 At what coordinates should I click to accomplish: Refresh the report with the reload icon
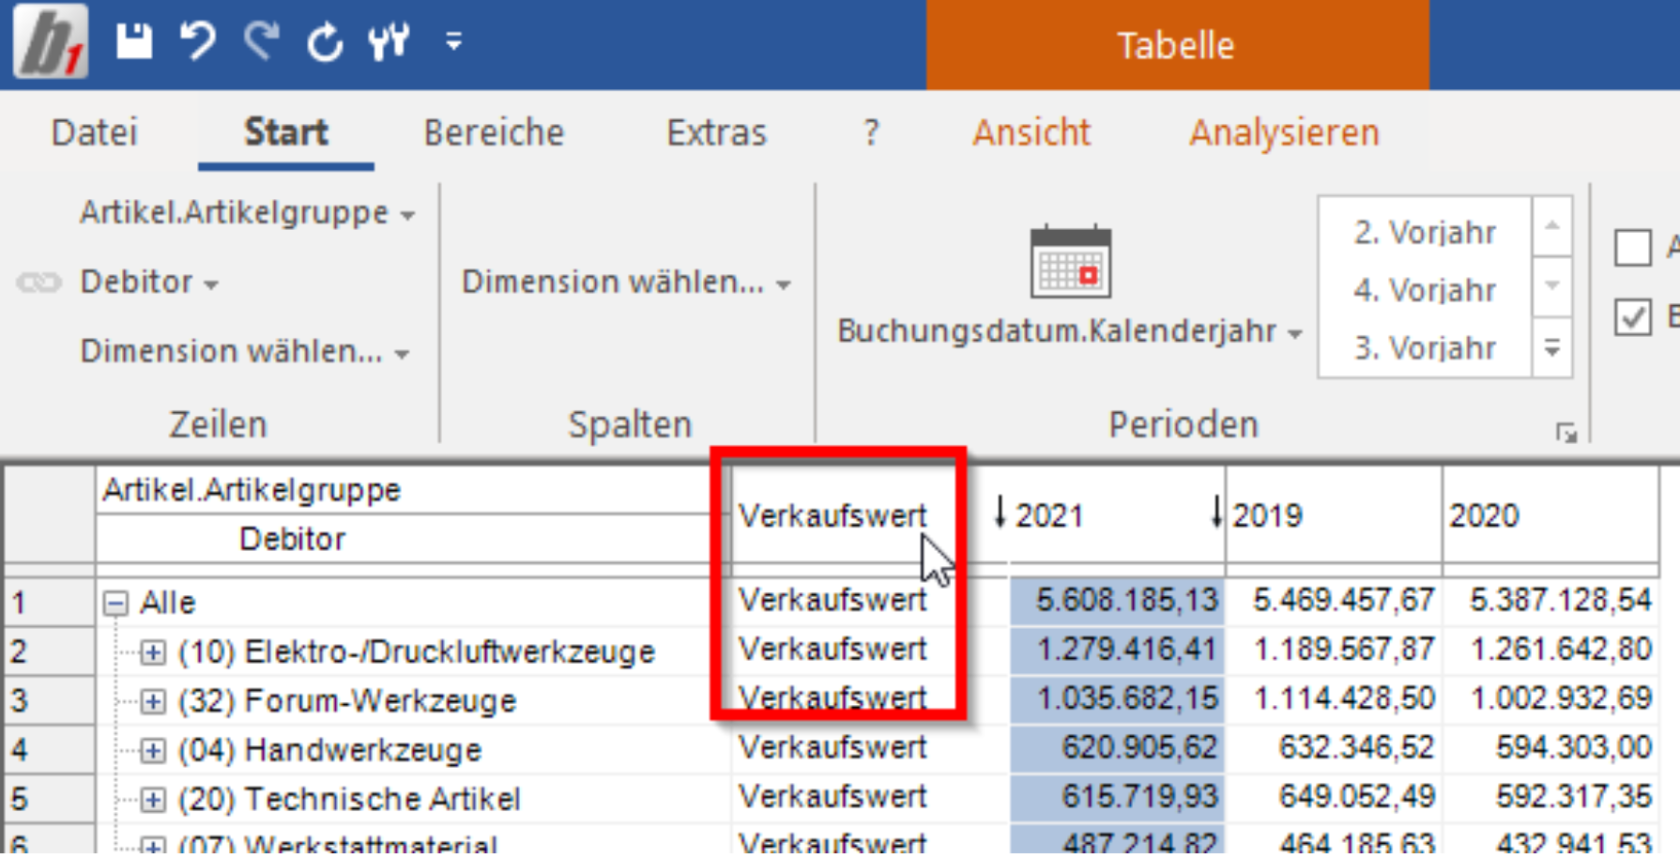point(325,42)
